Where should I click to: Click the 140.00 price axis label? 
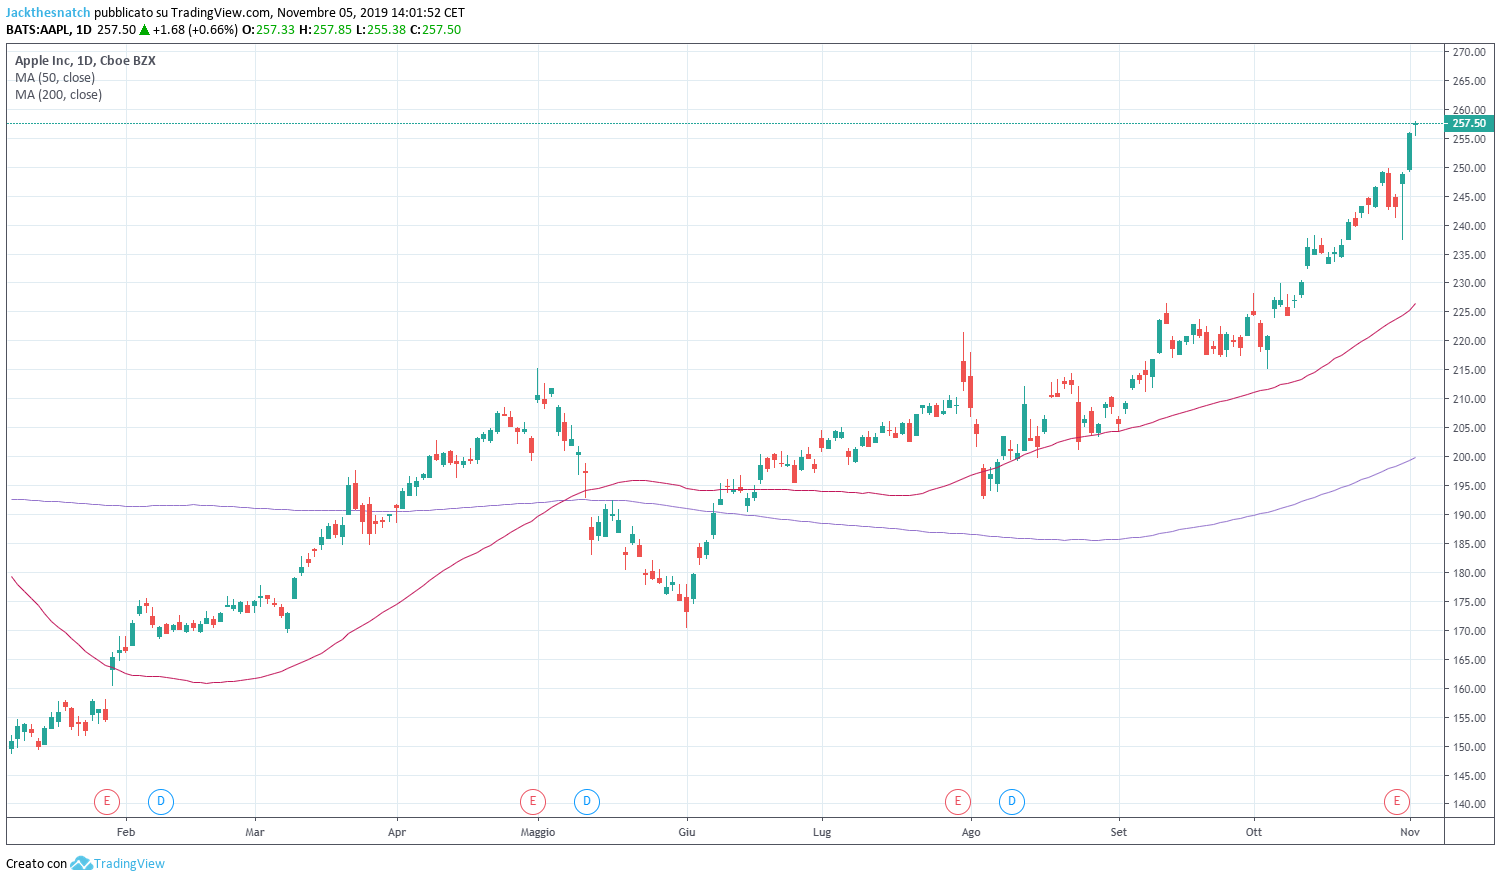click(x=1469, y=804)
